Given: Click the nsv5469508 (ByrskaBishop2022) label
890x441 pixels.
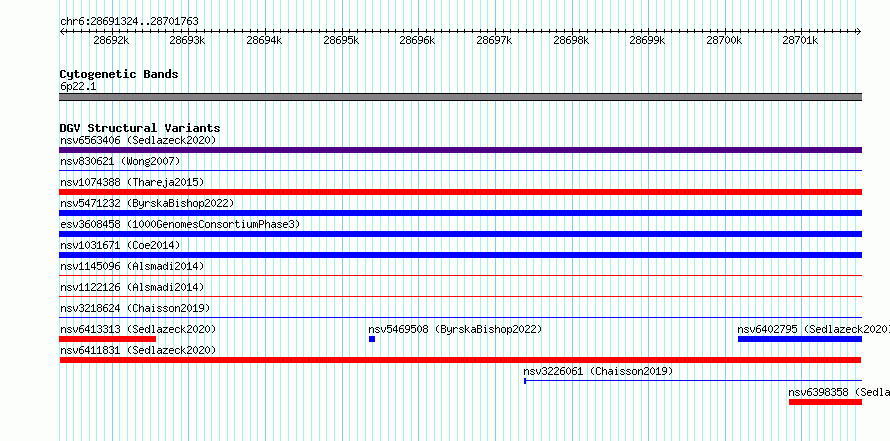Looking at the screenshot, I should [455, 329].
